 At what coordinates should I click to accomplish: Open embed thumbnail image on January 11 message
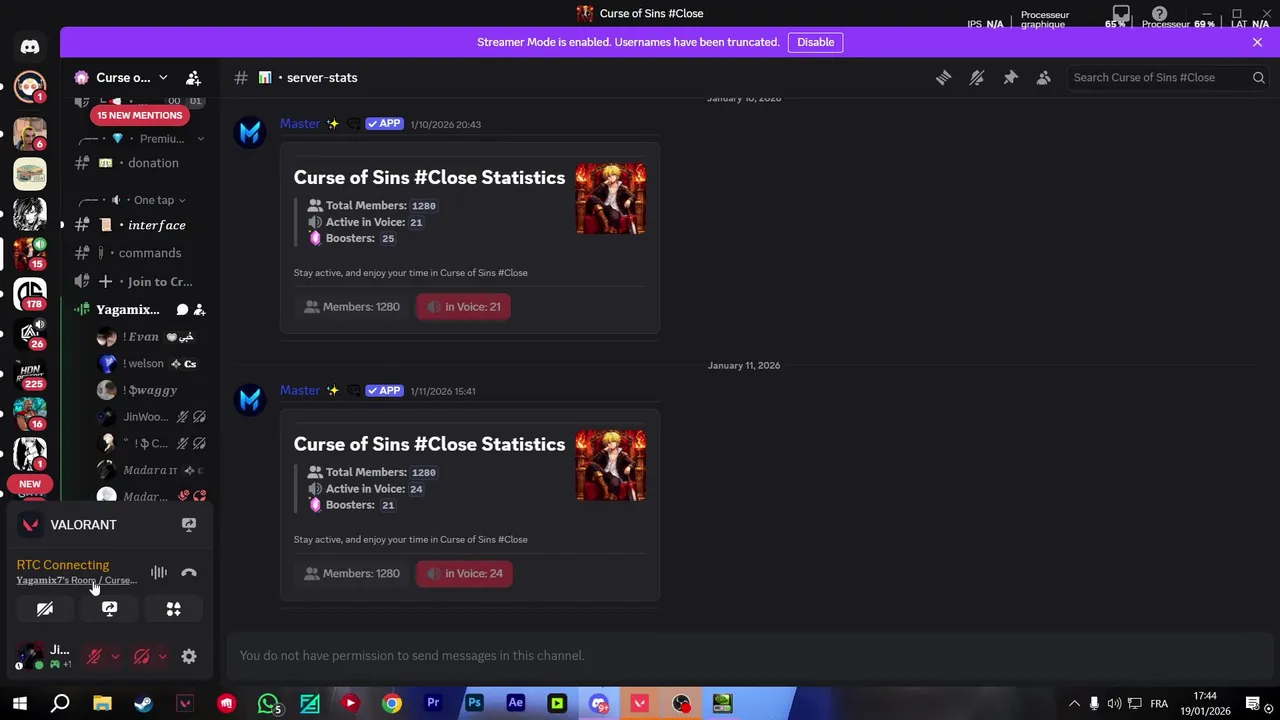point(610,465)
